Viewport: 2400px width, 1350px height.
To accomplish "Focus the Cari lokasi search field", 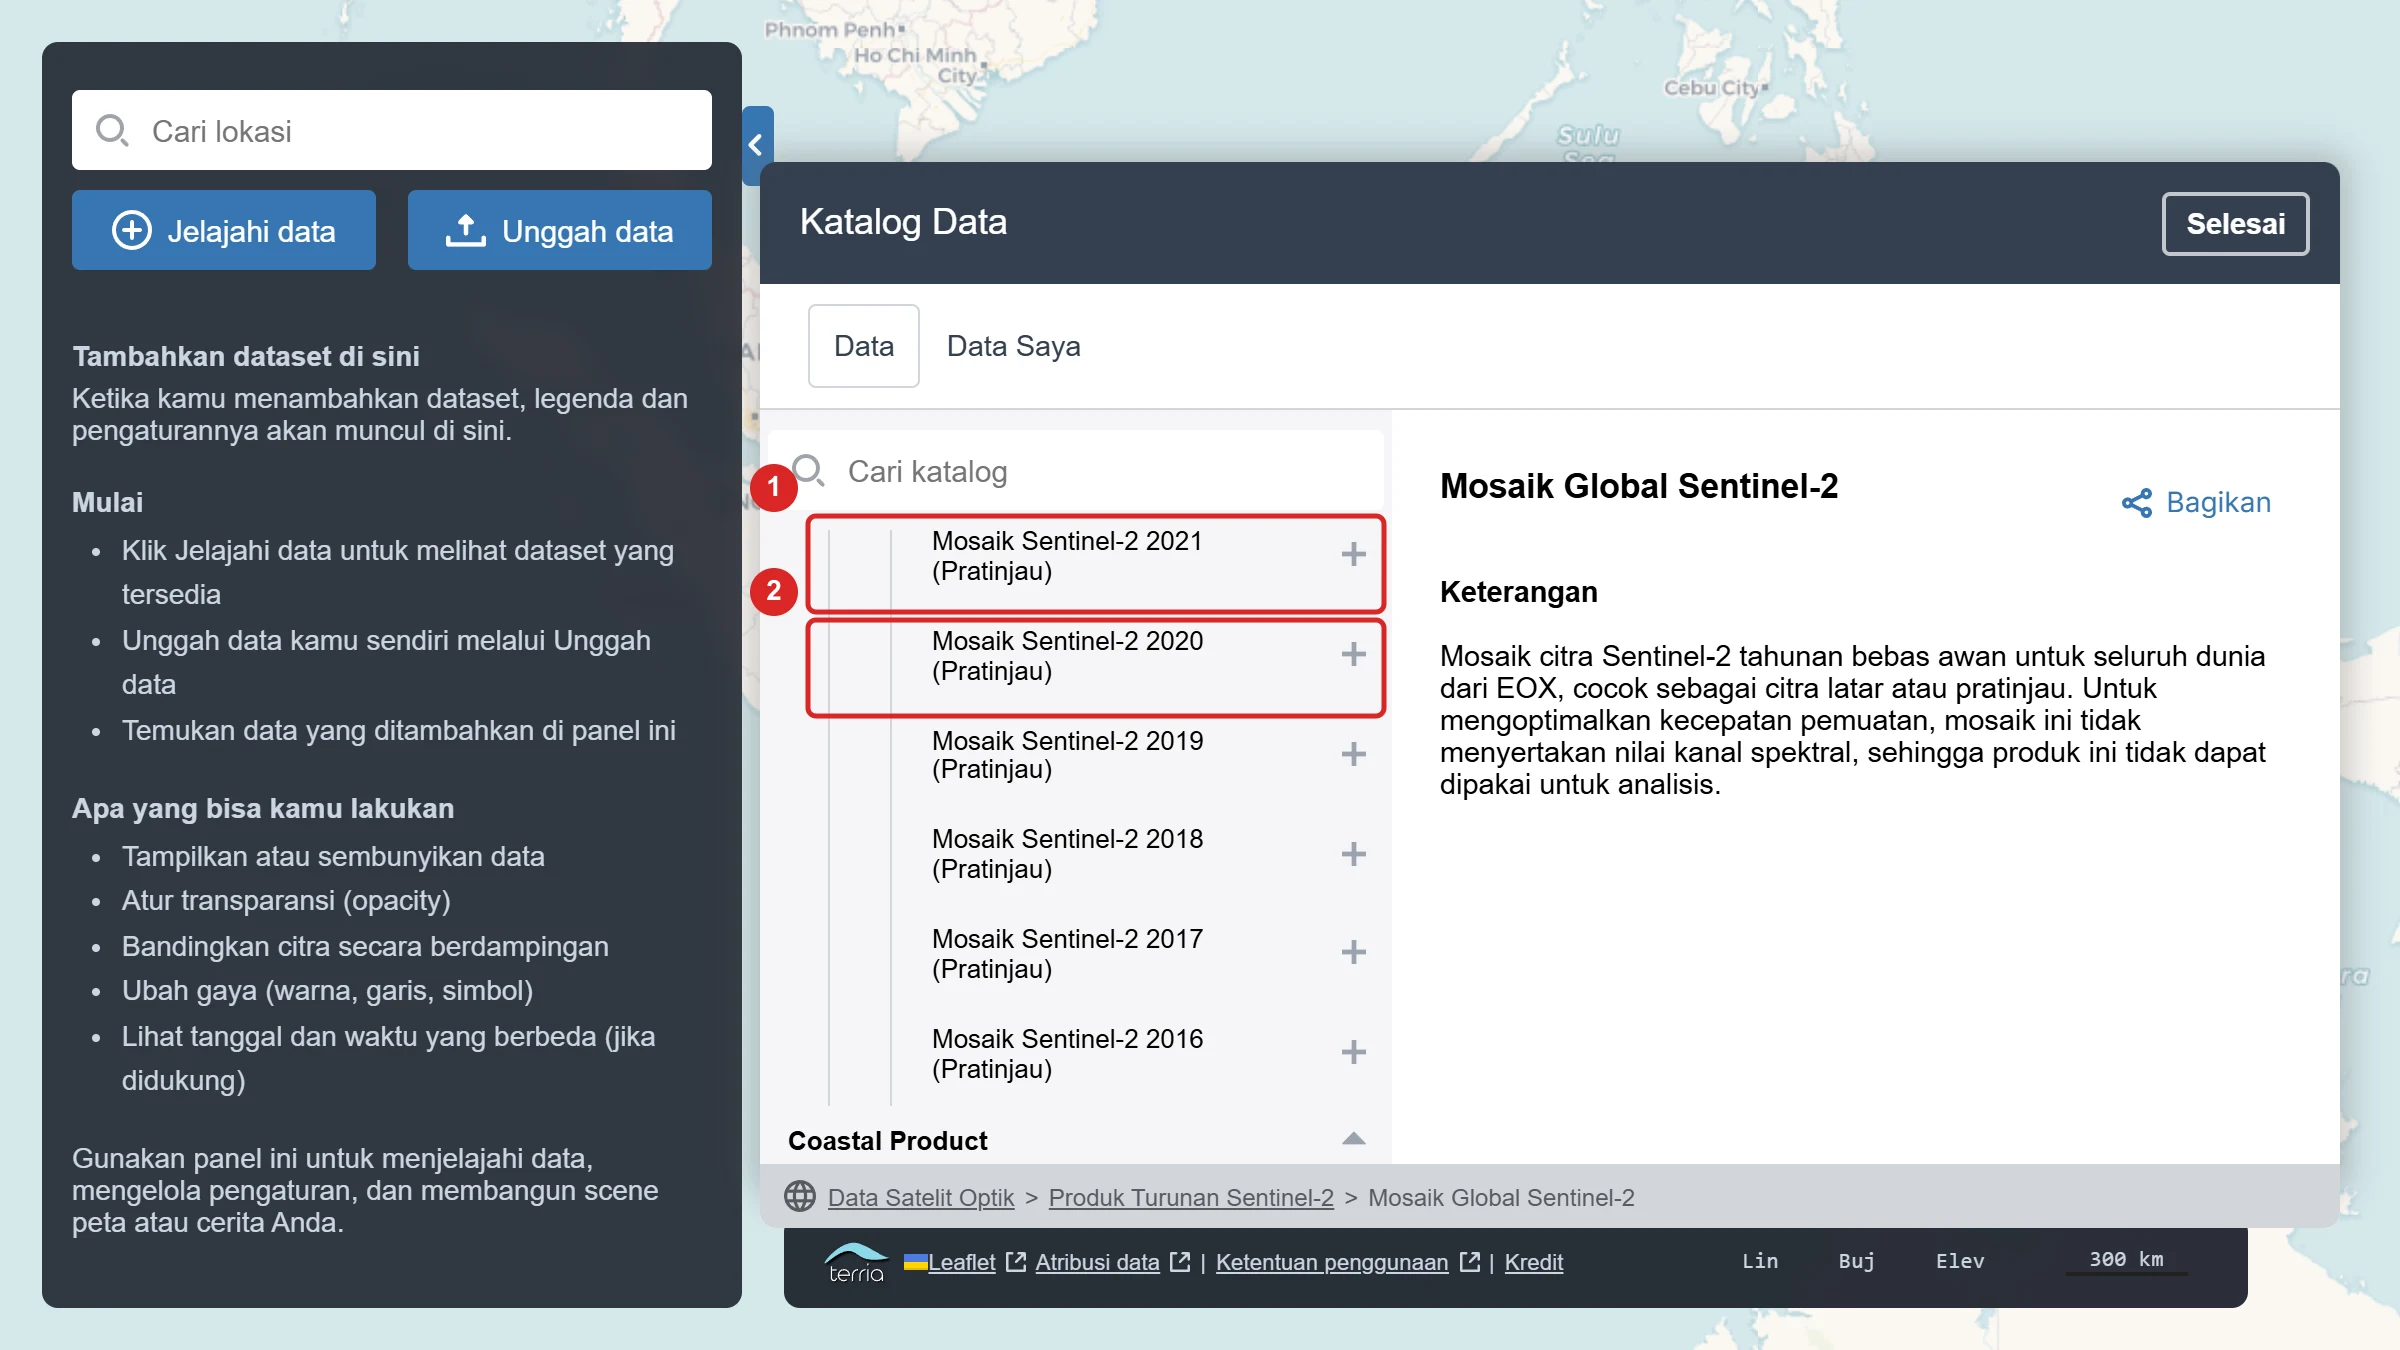I will [x=392, y=131].
